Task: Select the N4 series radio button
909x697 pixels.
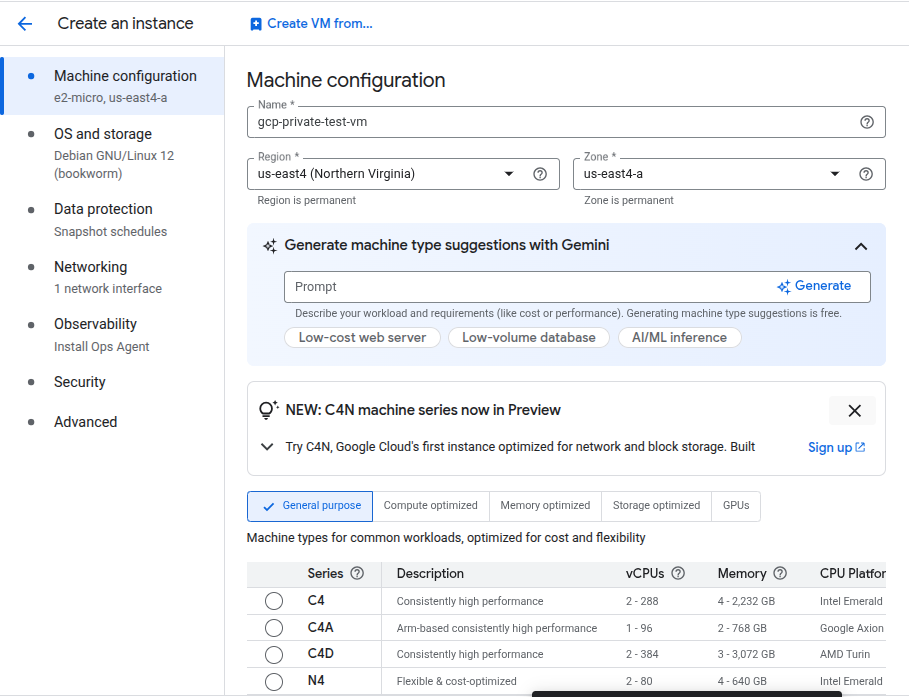Action: click(x=274, y=681)
